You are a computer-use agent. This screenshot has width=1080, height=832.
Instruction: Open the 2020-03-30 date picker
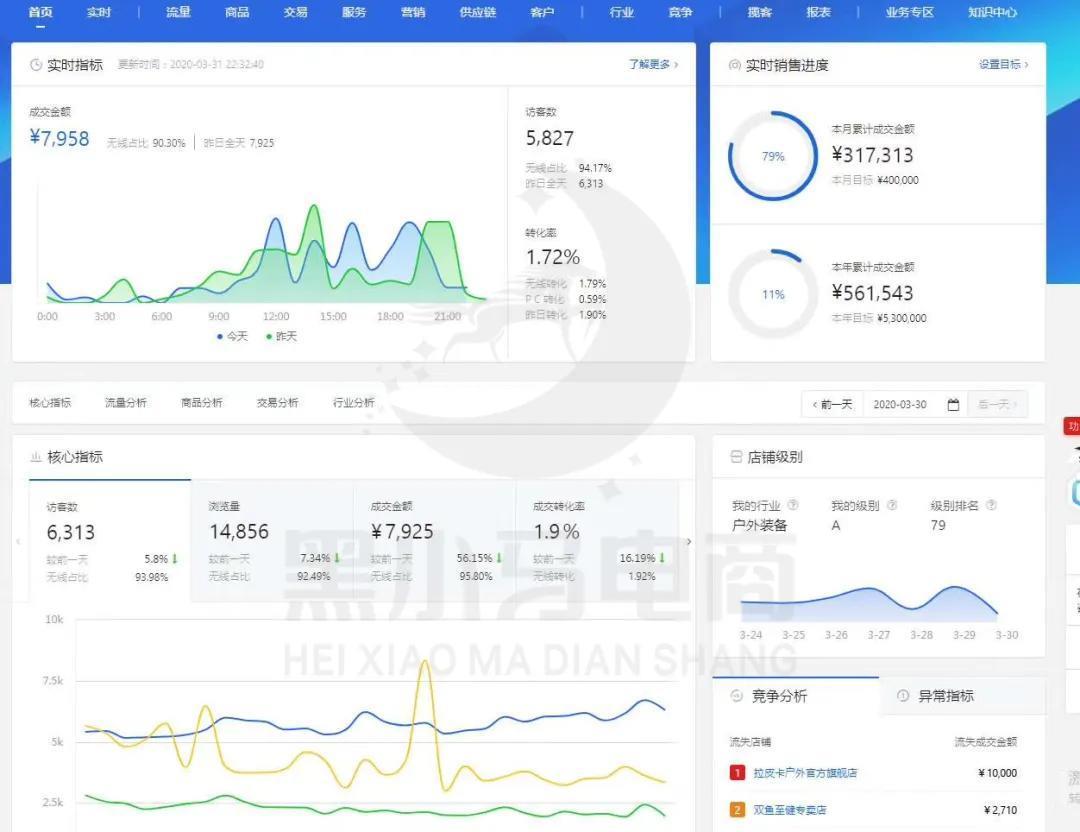click(900, 405)
